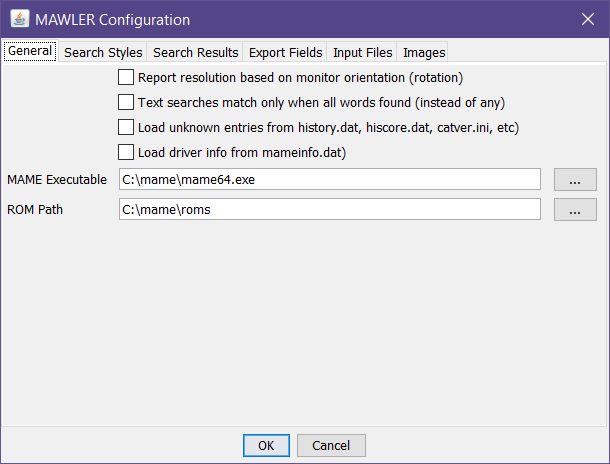Viewport: 610px width, 464px height.
Task: Click the MAWLER Configuration title bar text
Action: coord(113,19)
